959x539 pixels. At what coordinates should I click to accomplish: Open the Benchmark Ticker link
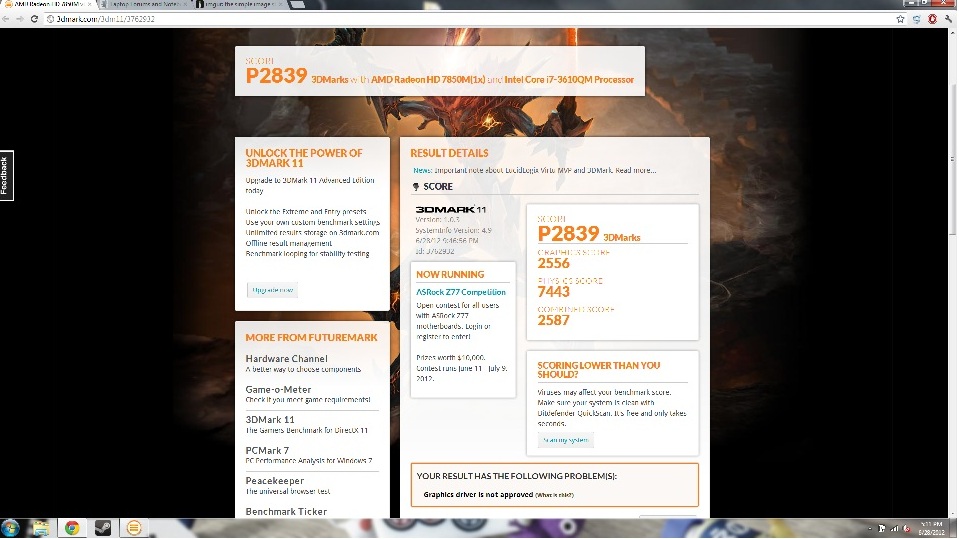pos(286,511)
